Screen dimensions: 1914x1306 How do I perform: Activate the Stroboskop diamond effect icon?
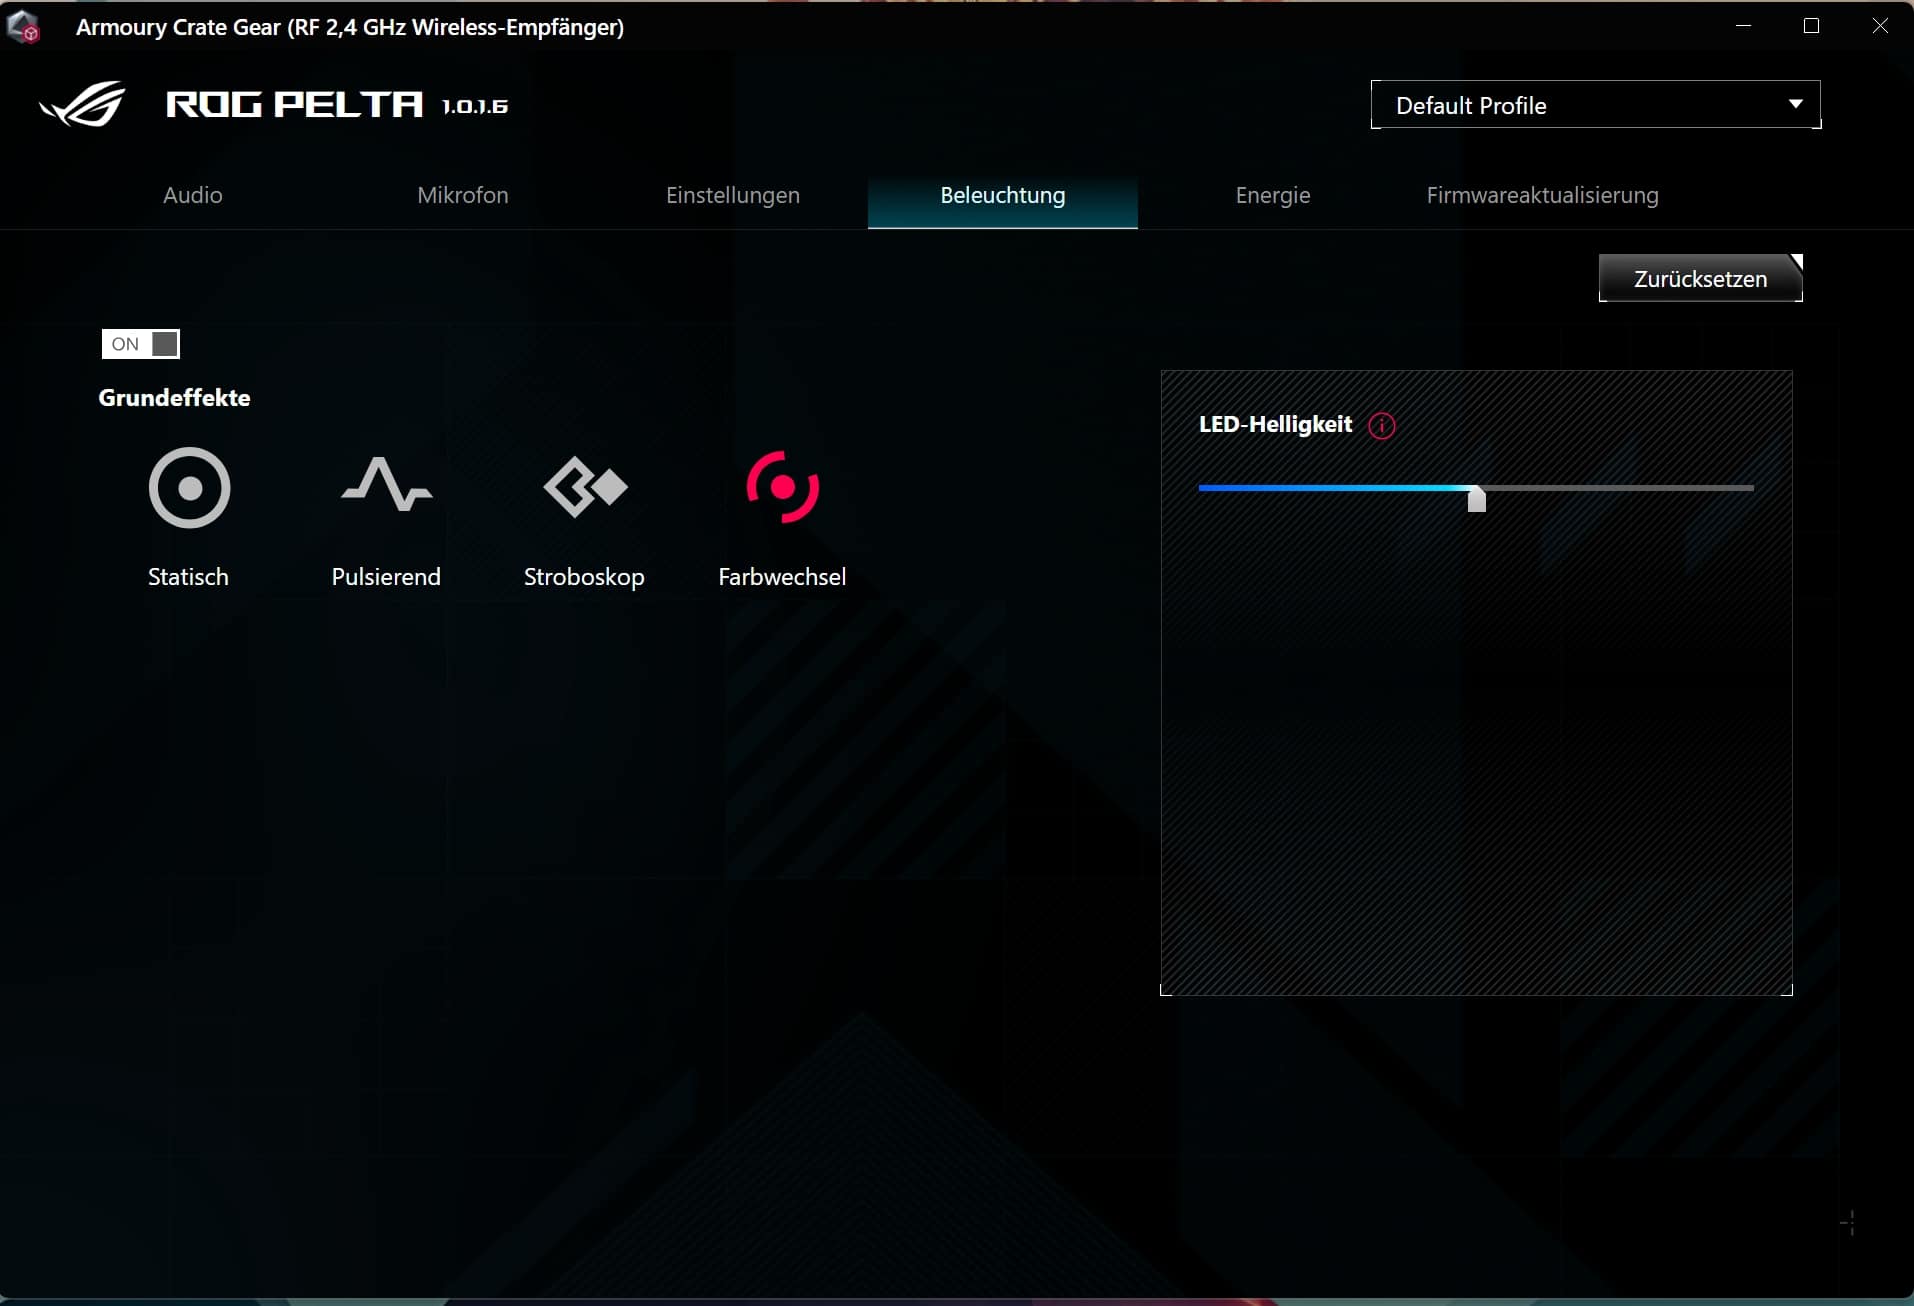pyautogui.click(x=585, y=487)
